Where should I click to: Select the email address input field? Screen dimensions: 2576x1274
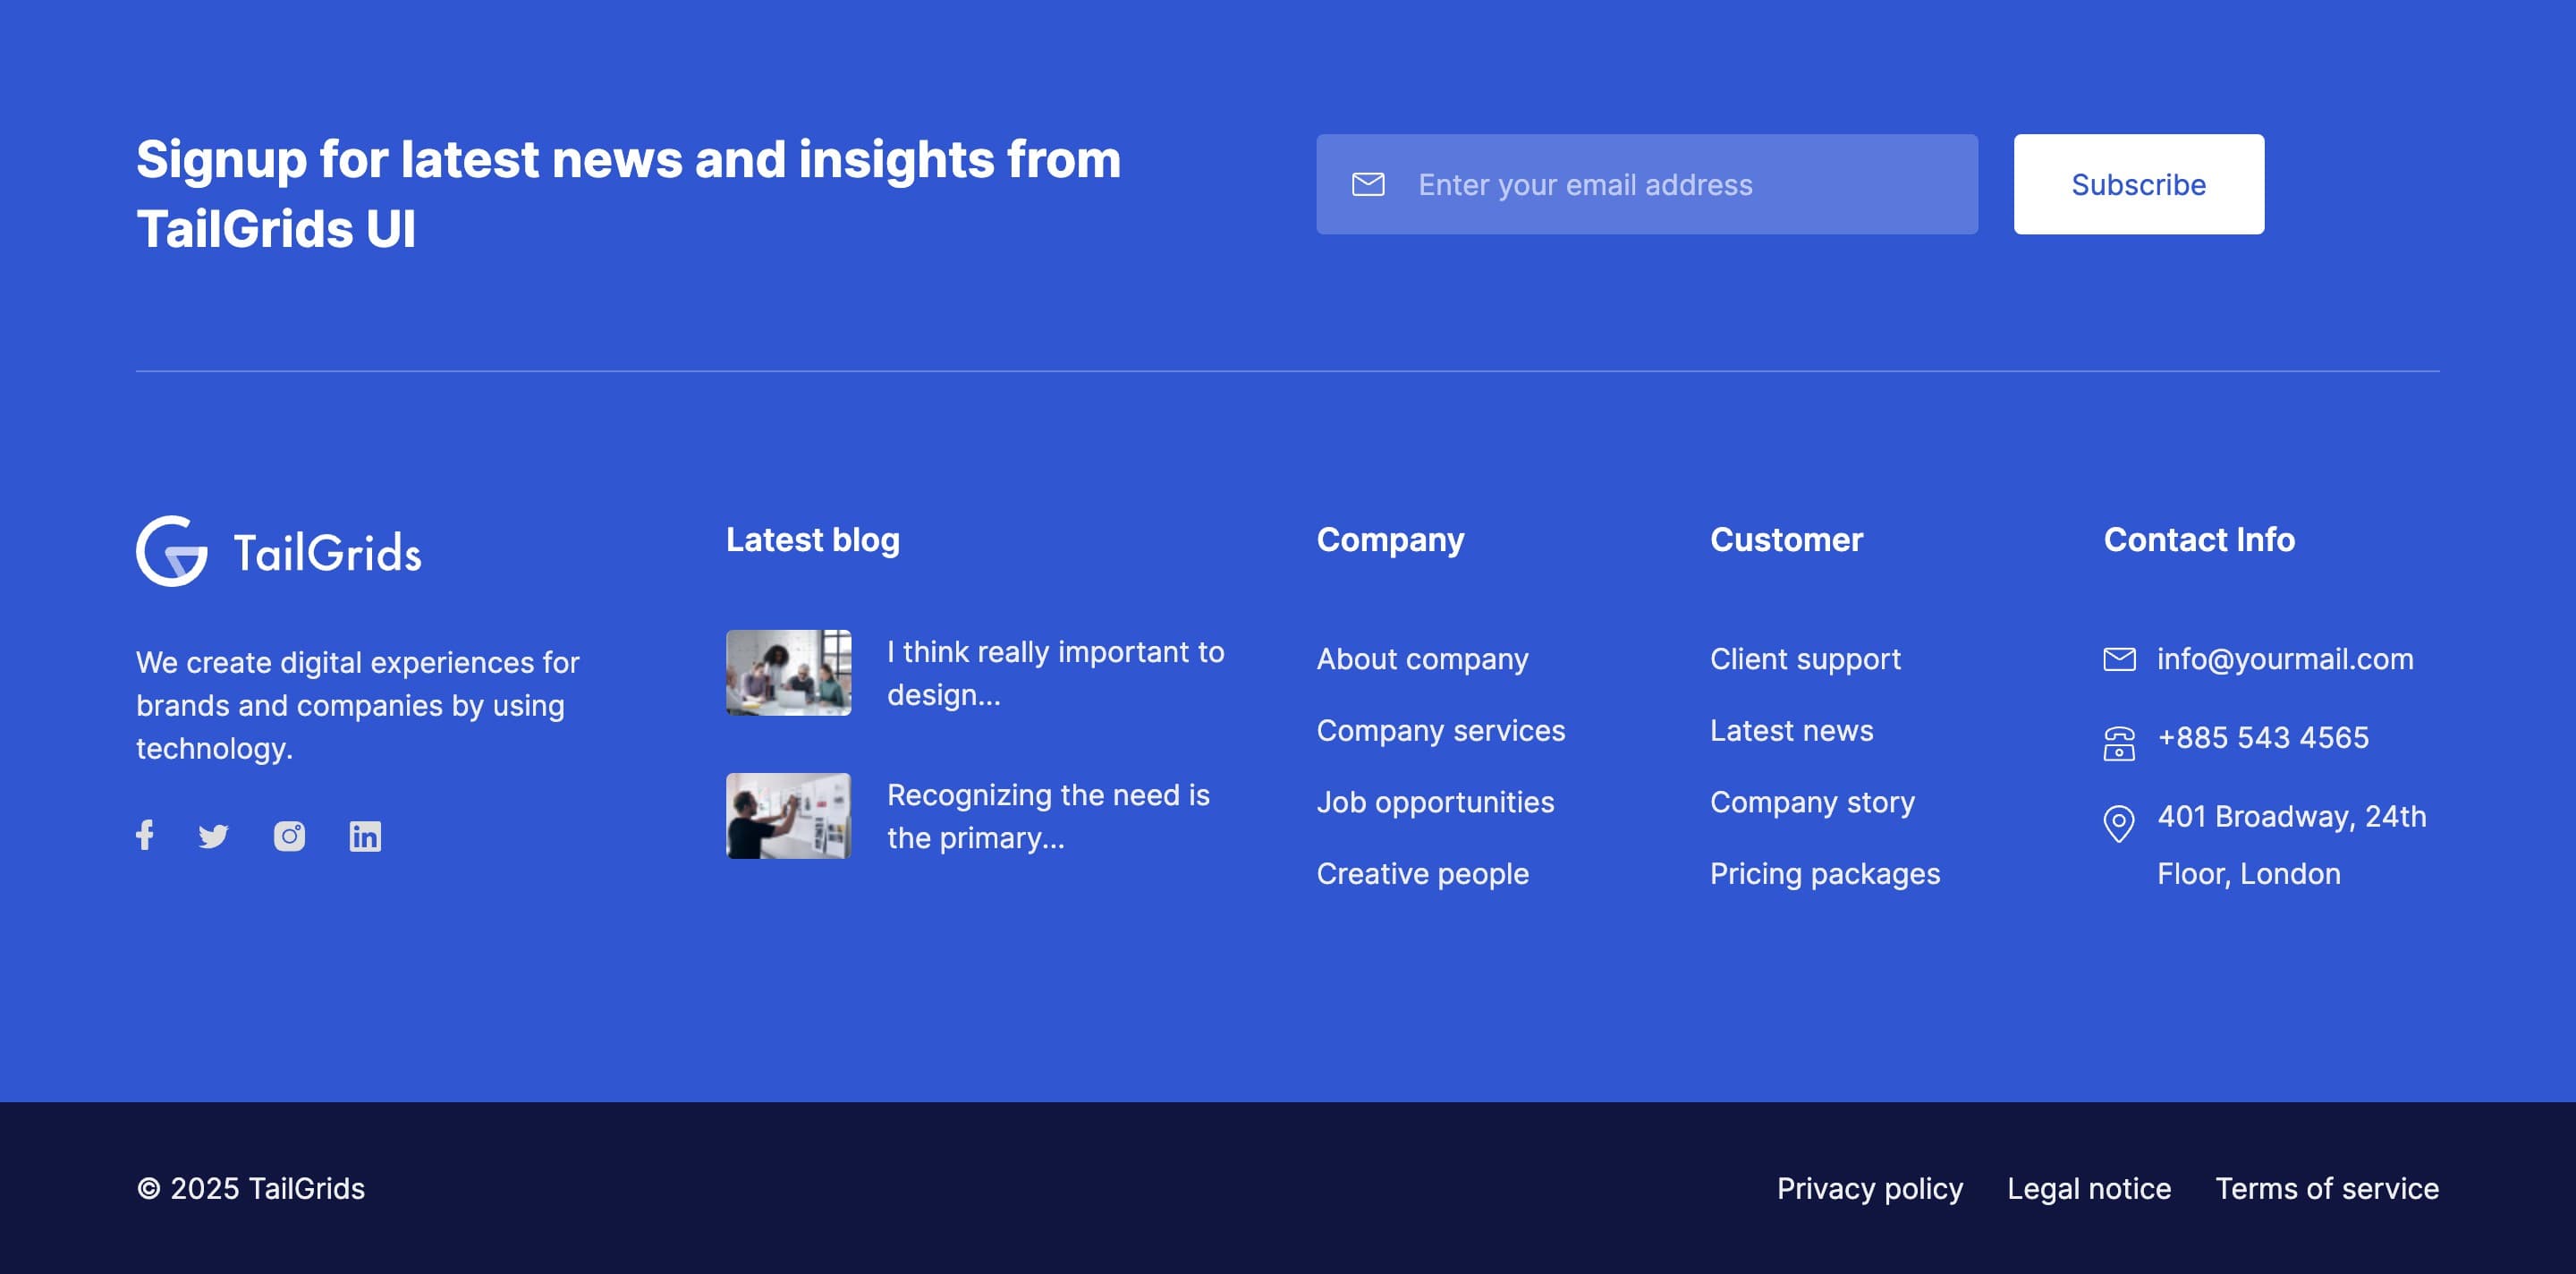pos(1646,184)
